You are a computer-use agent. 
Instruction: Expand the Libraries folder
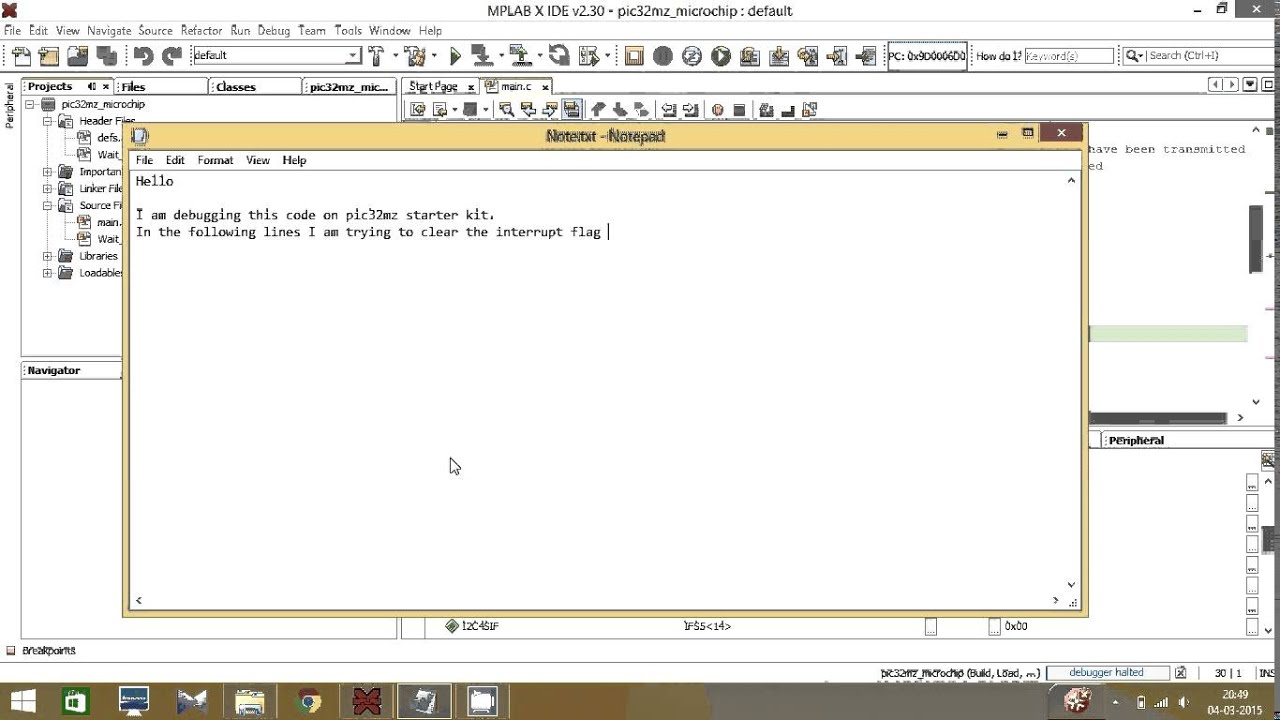click(x=47, y=256)
